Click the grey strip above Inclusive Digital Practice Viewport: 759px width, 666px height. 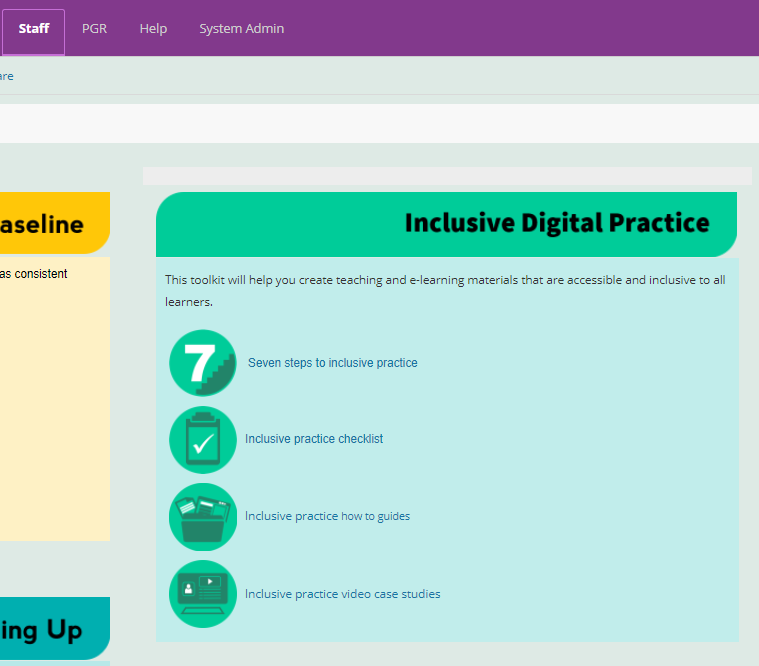click(x=446, y=176)
